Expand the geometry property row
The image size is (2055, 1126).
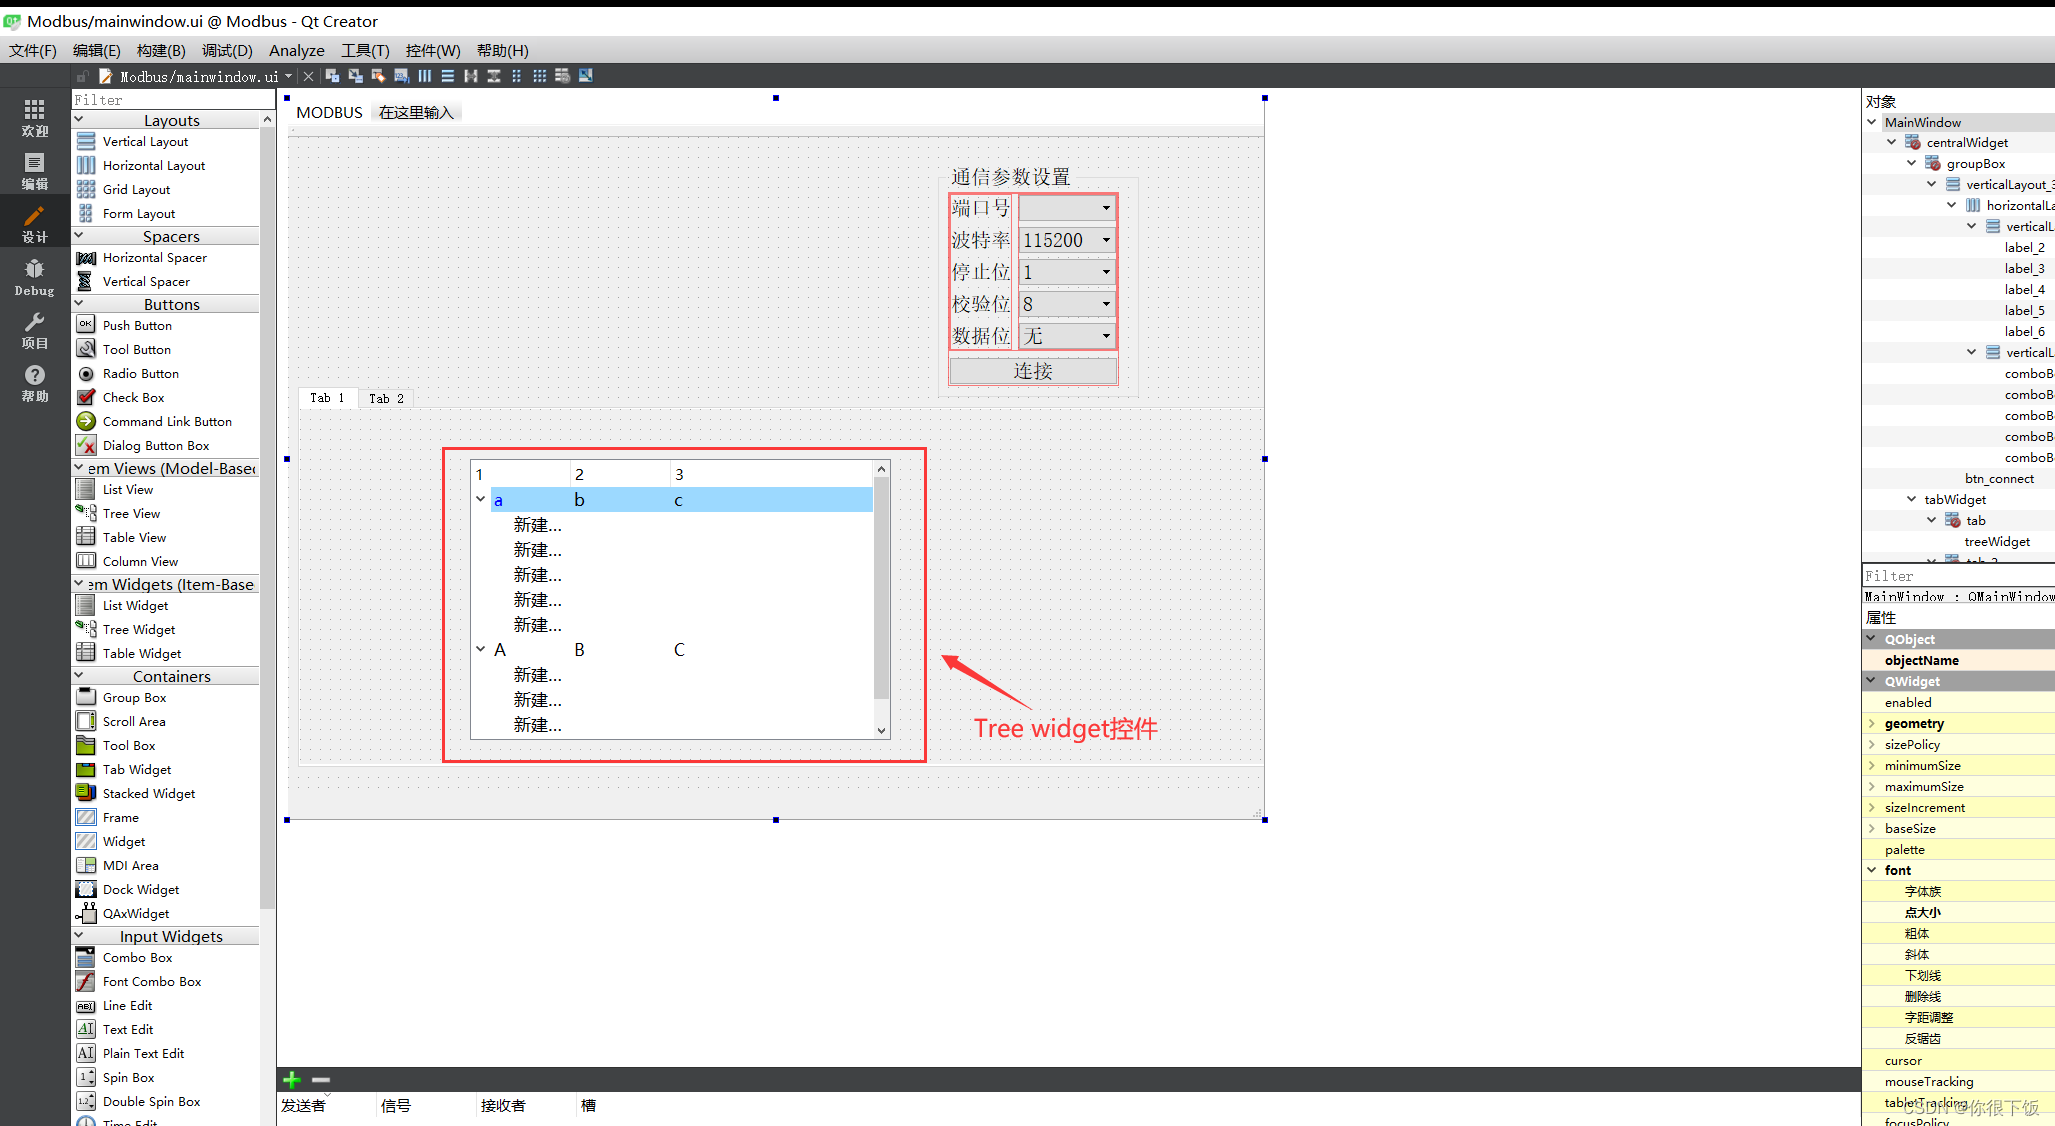tap(1871, 723)
